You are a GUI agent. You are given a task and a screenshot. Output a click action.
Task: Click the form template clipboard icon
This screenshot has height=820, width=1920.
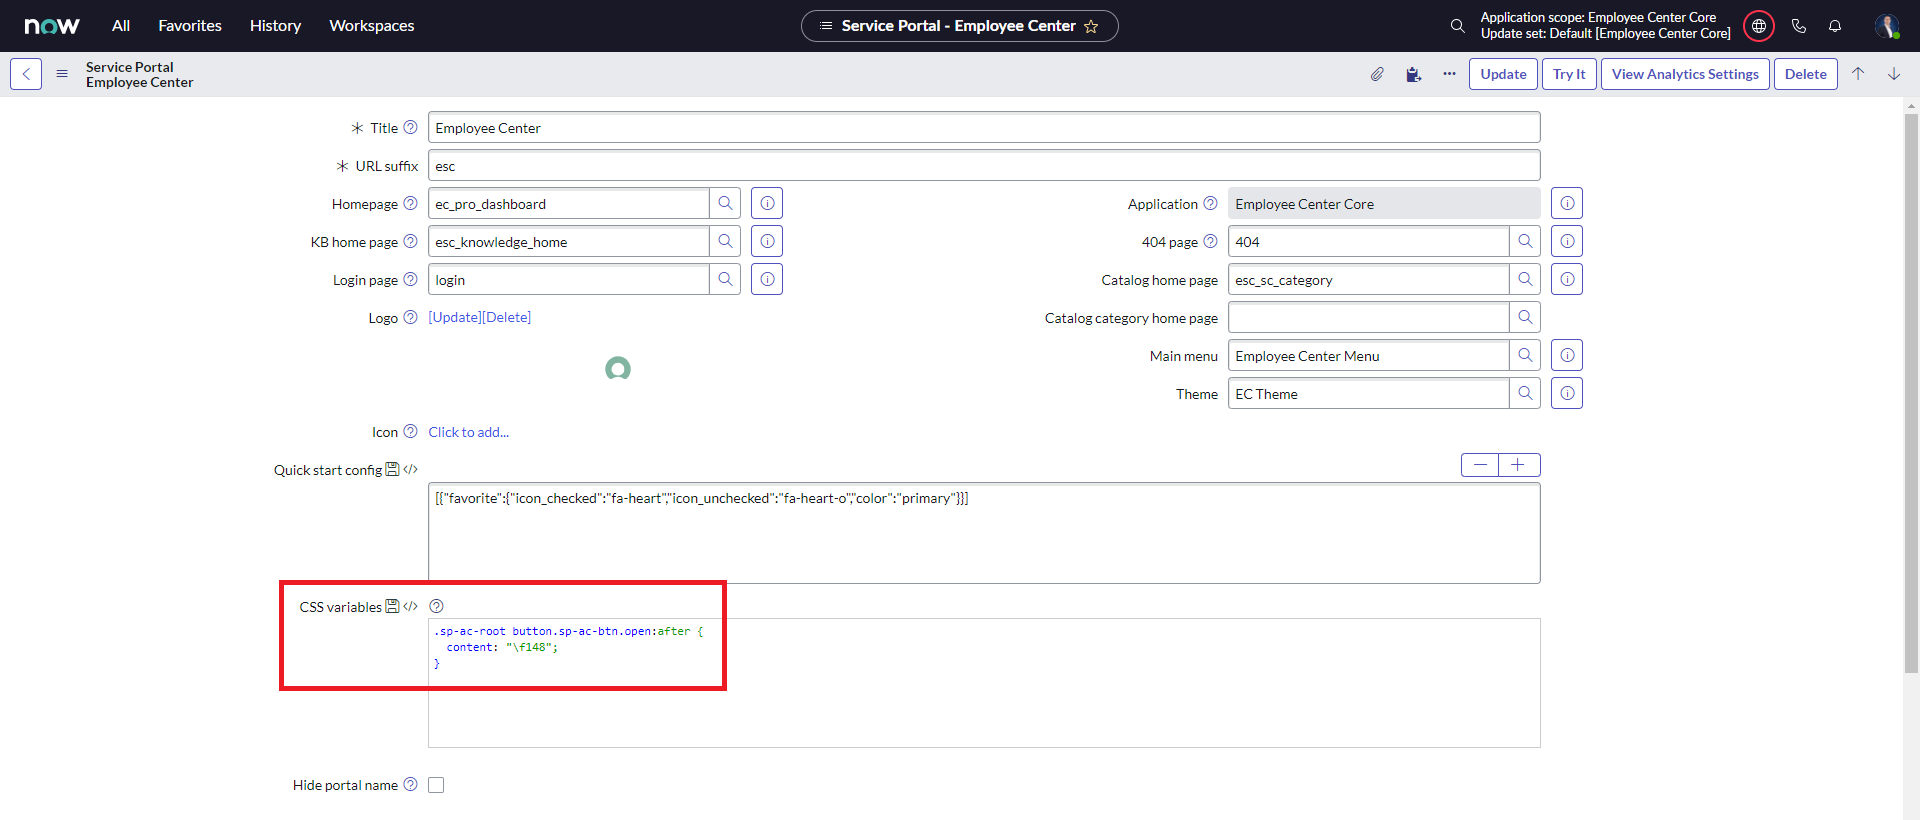pos(1413,74)
